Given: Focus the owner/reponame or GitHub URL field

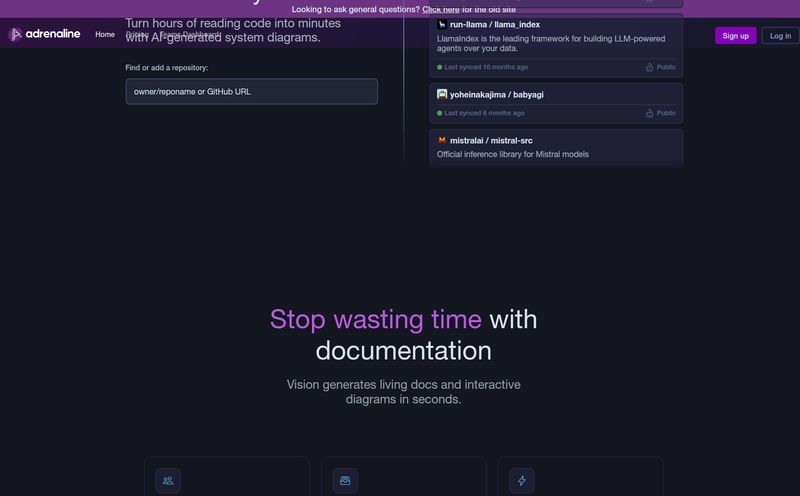Looking at the screenshot, I should tap(252, 91).
